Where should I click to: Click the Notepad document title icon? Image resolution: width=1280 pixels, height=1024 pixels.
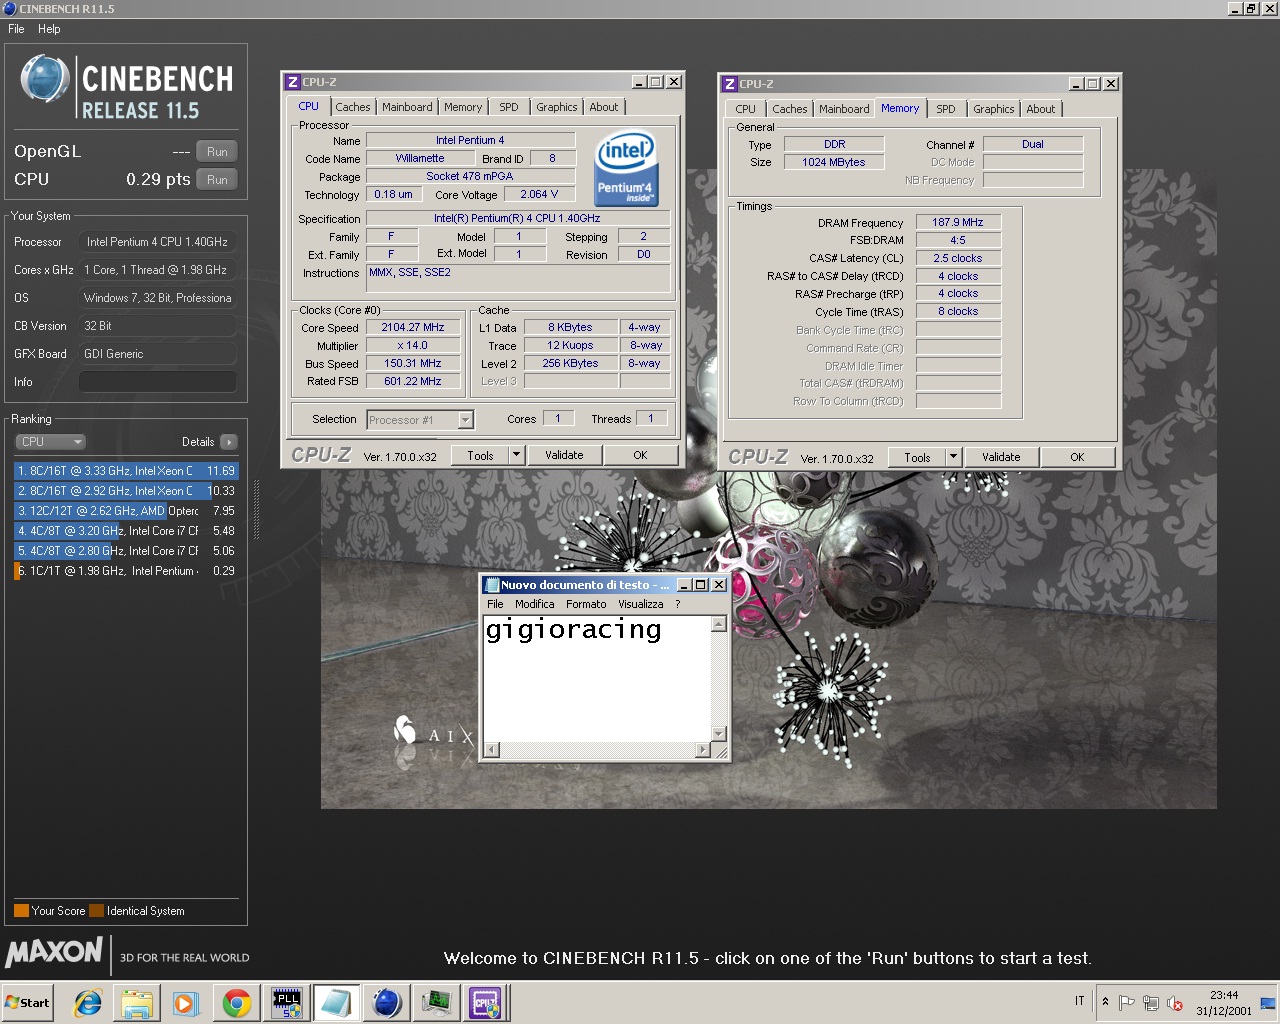[x=491, y=585]
